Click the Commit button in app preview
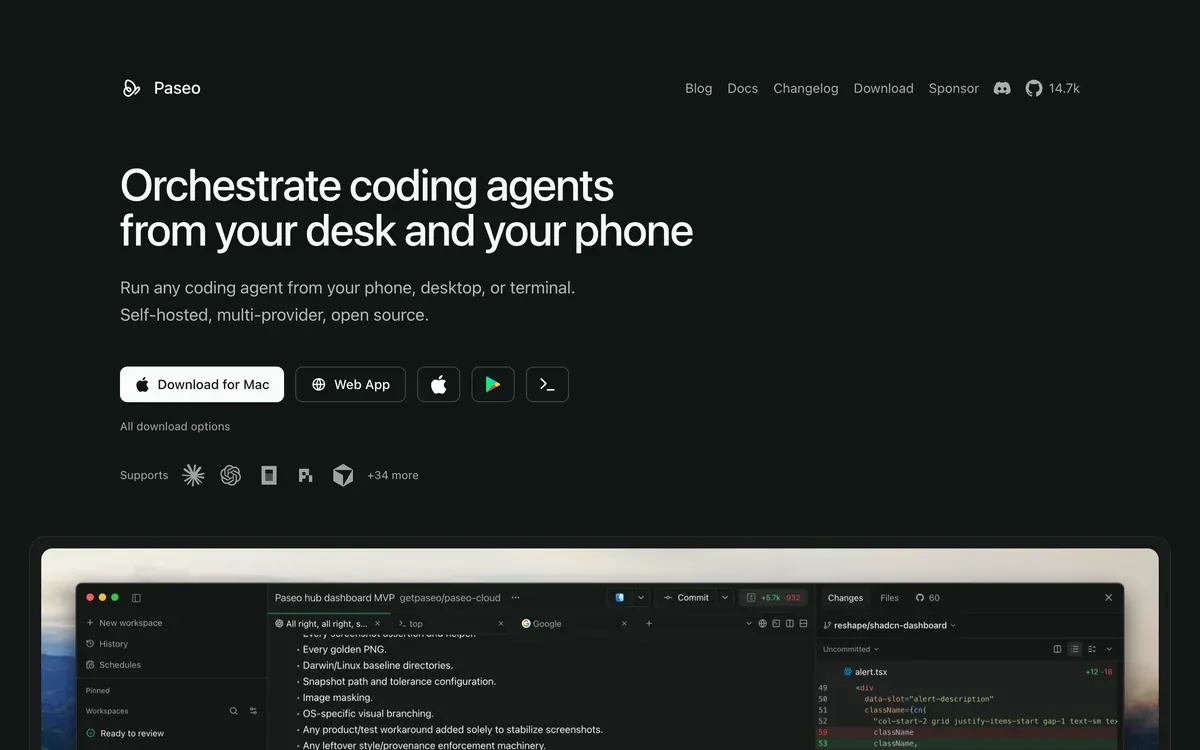 click(x=686, y=598)
